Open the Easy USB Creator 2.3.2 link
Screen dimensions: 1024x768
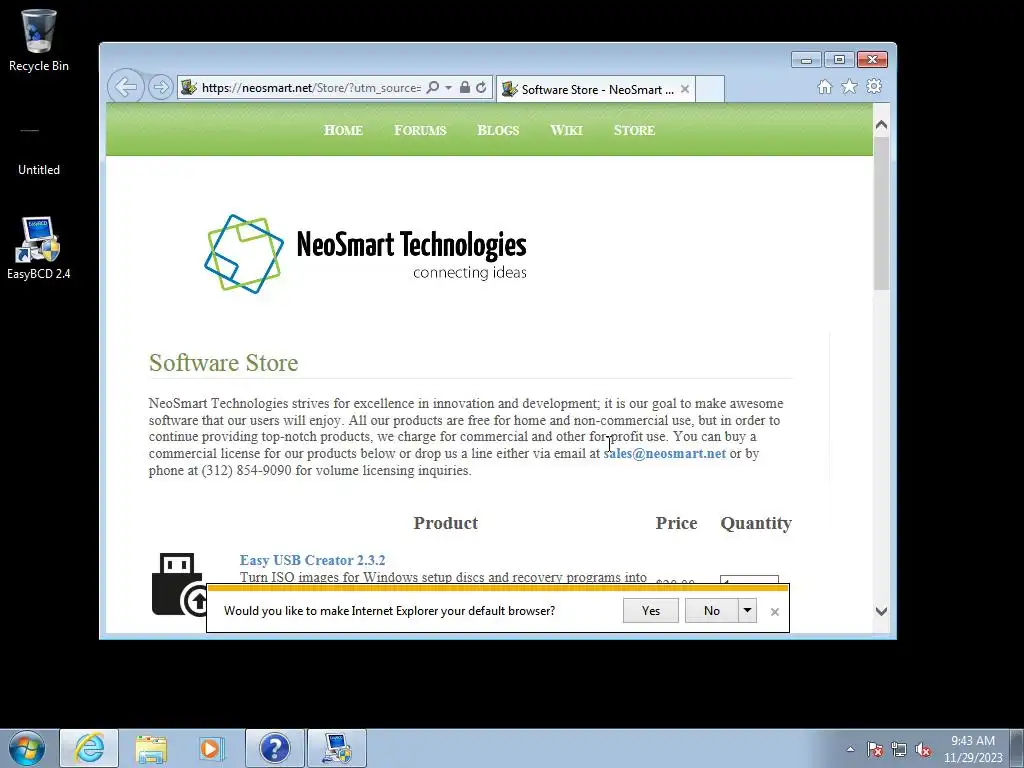[312, 560]
